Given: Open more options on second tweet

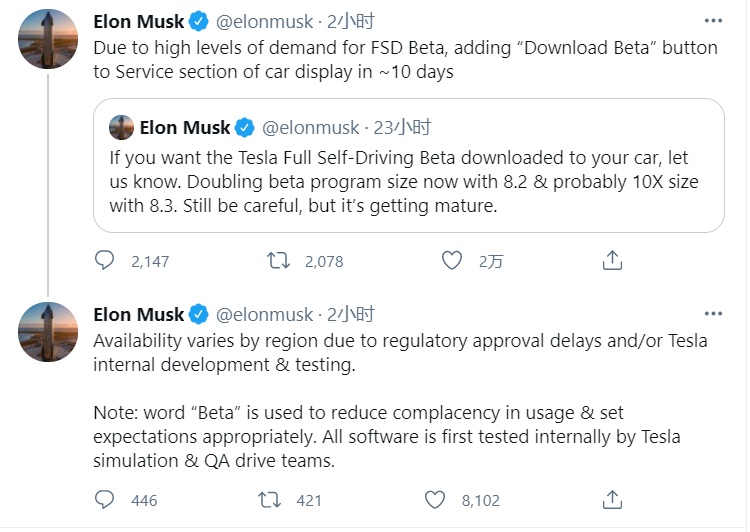Looking at the screenshot, I should pos(712,314).
